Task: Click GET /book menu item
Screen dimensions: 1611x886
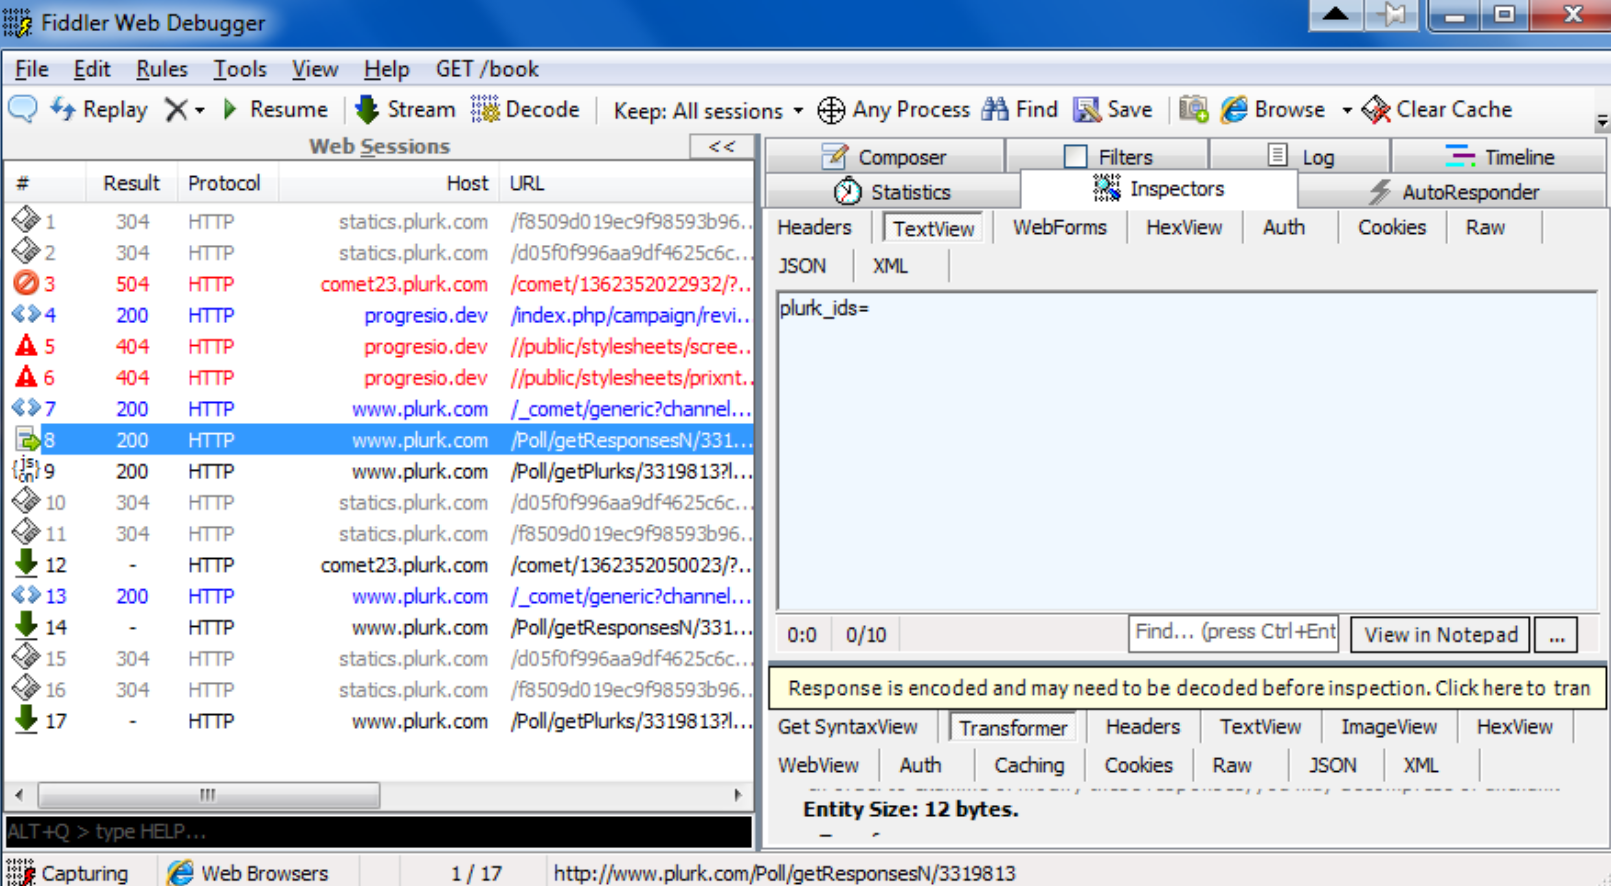Action: [487, 69]
